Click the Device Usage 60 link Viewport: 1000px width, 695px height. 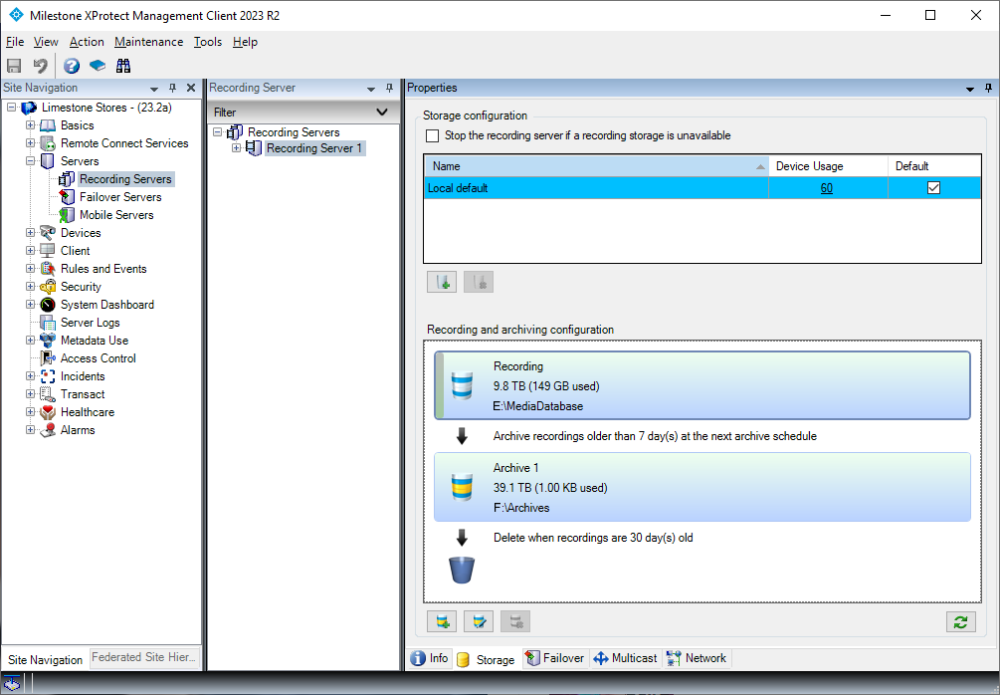coord(827,188)
